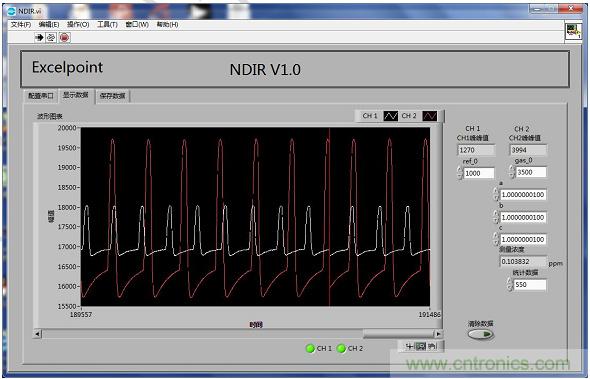Select the crosshair cursor tool in graph palette
590x379 pixels.
(409, 346)
